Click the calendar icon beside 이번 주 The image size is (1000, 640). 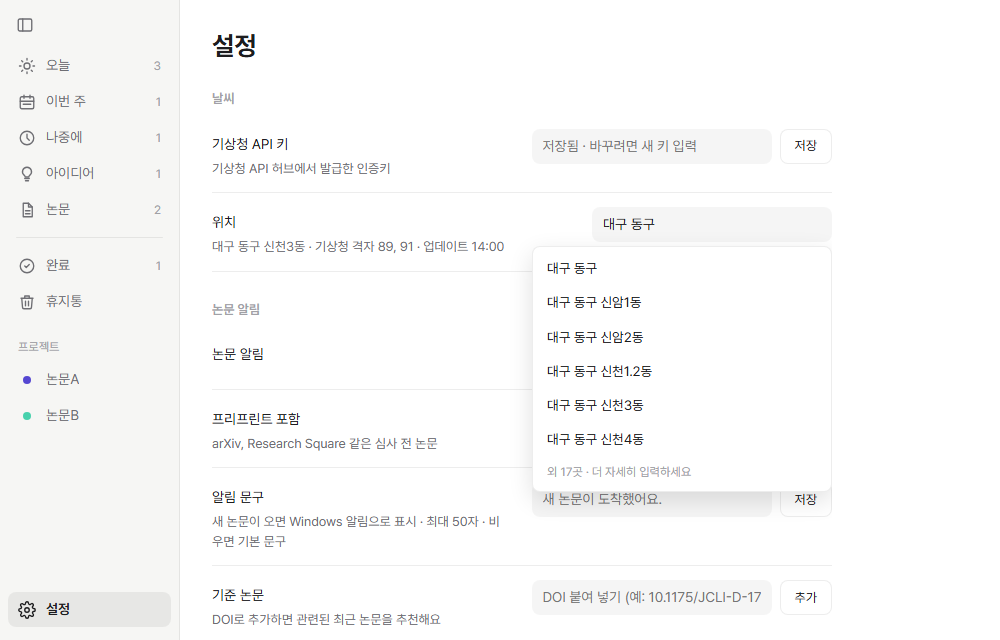pos(27,102)
